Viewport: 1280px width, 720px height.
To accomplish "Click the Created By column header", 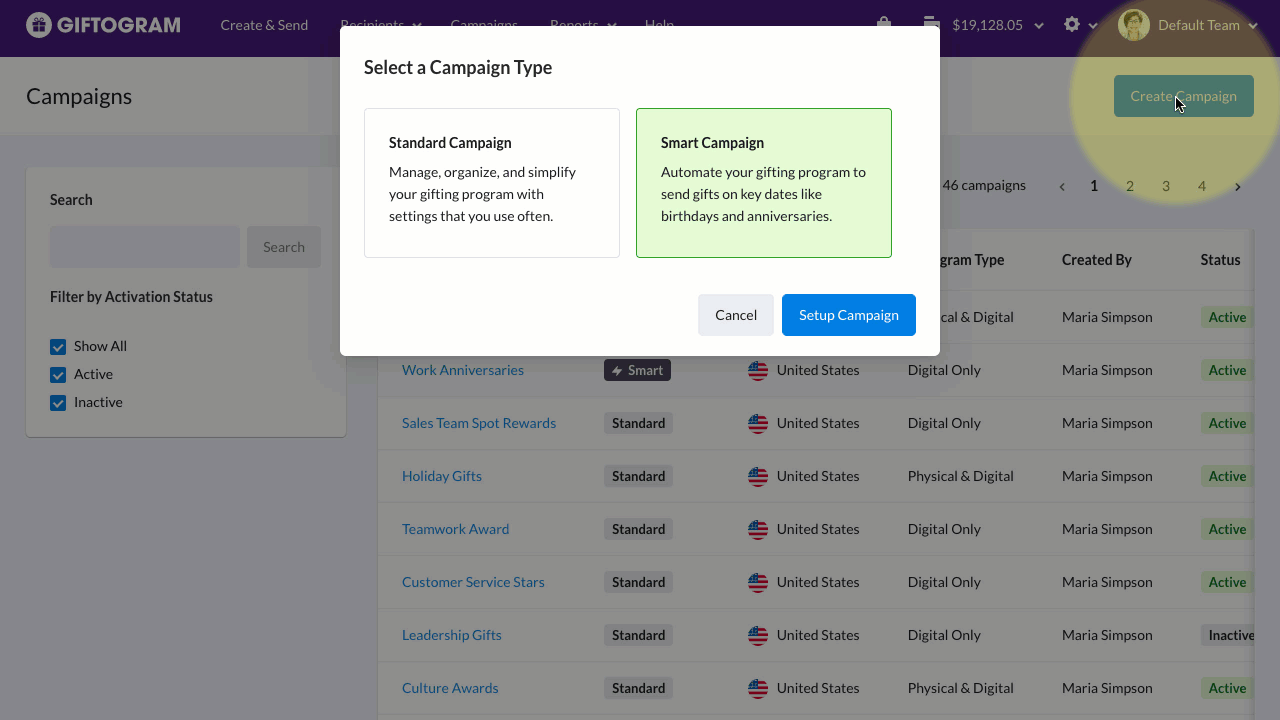I will pos(1097,260).
